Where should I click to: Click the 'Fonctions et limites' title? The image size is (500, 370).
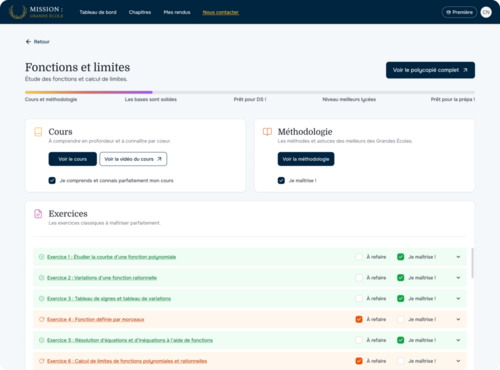point(78,67)
